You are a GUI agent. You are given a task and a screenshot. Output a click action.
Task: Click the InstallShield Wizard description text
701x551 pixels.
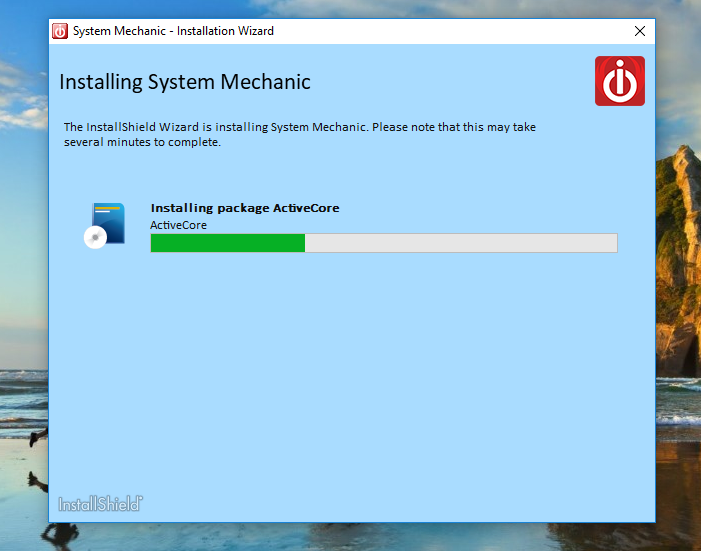click(300, 134)
